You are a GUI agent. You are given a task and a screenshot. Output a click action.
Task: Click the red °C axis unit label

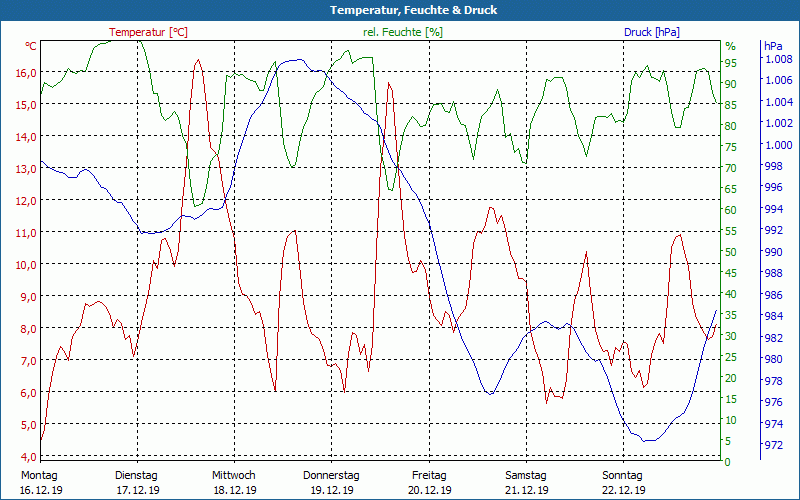(x=31, y=46)
